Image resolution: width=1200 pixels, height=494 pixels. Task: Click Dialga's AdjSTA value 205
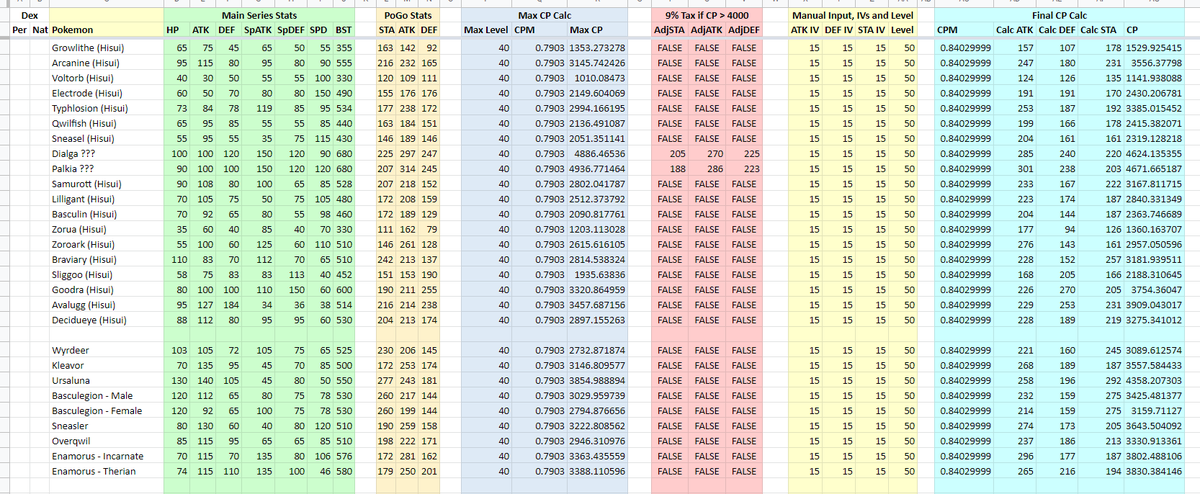coord(677,154)
